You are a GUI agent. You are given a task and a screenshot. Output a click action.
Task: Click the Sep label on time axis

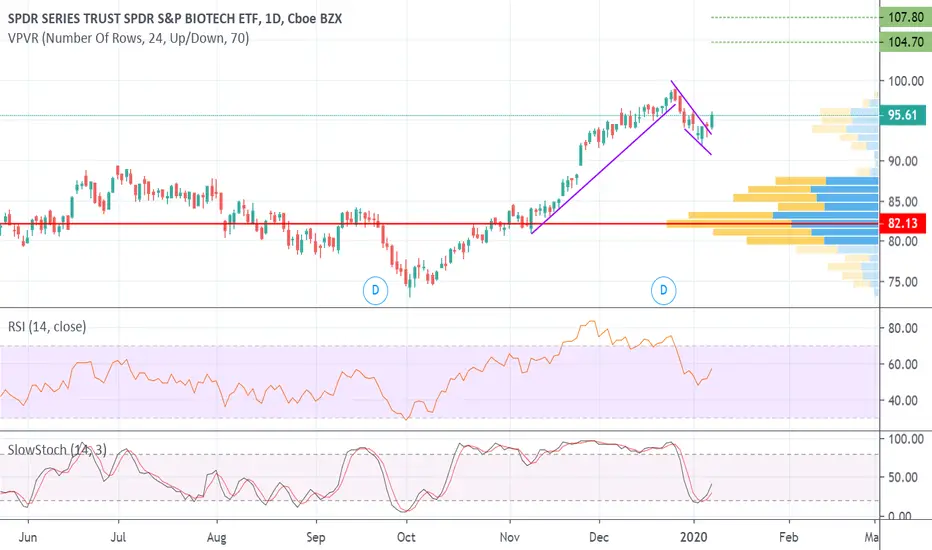(x=316, y=538)
